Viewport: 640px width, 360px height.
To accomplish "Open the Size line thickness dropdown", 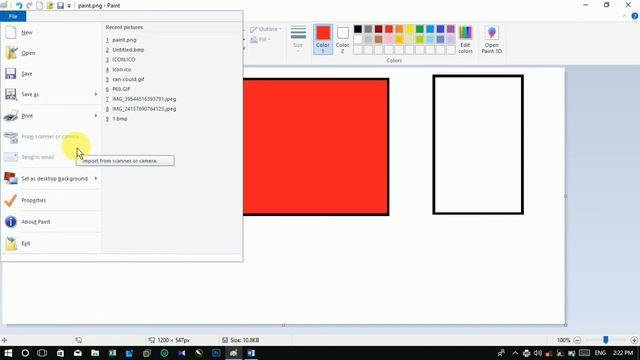I will coord(298,38).
